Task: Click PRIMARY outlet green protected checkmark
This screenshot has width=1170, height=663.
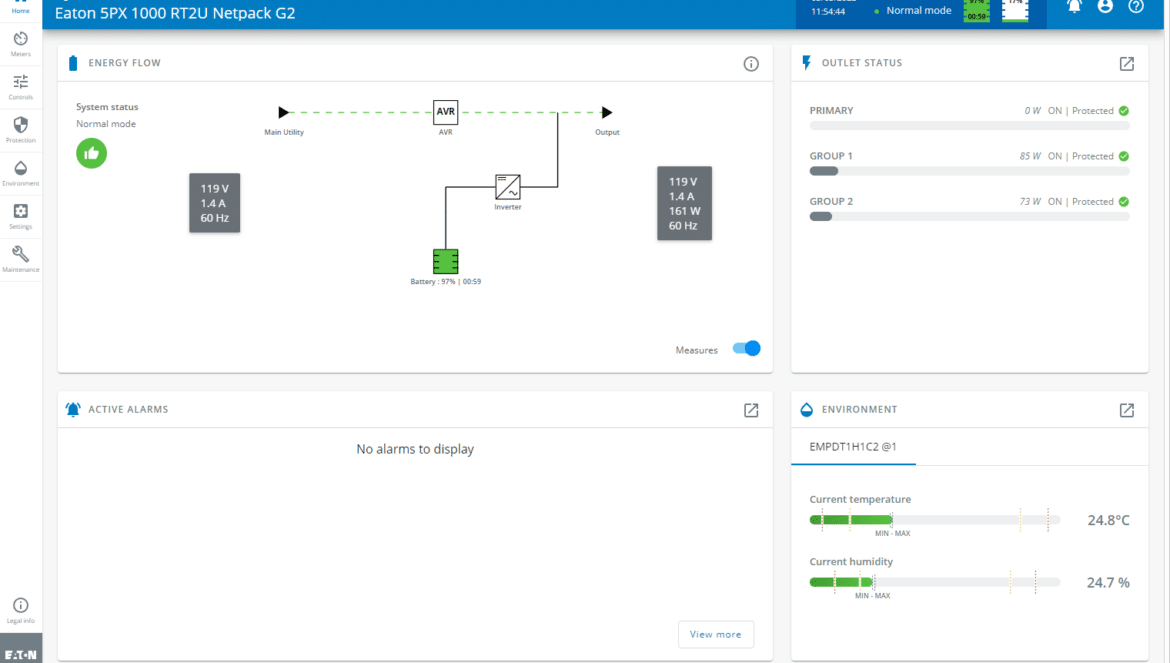Action: point(1124,111)
